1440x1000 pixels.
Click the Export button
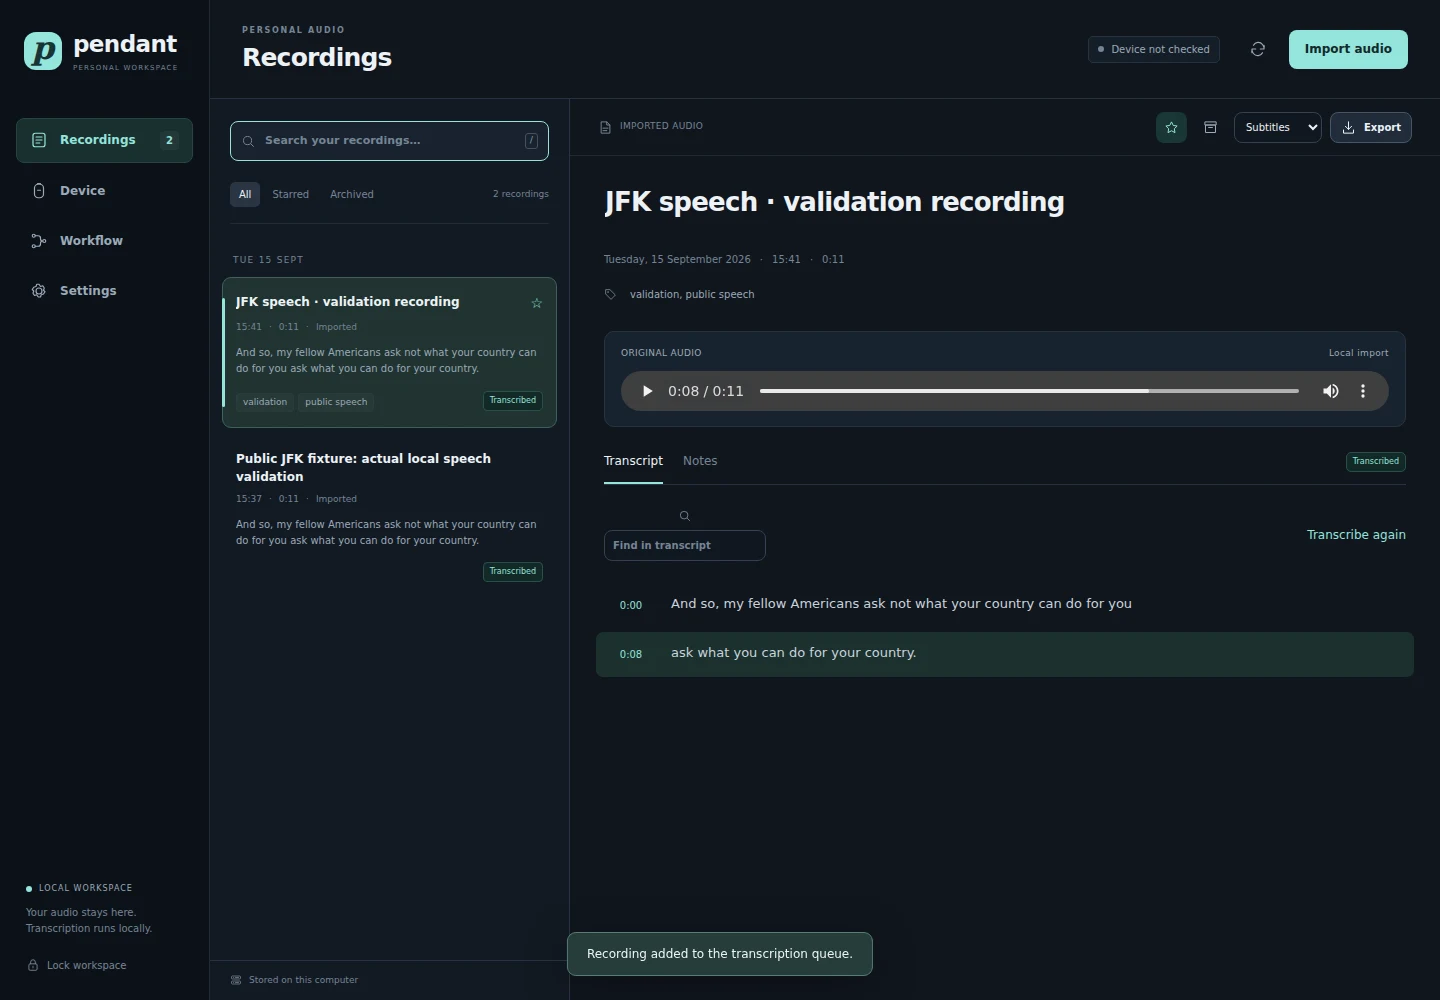pyautogui.click(x=1371, y=127)
